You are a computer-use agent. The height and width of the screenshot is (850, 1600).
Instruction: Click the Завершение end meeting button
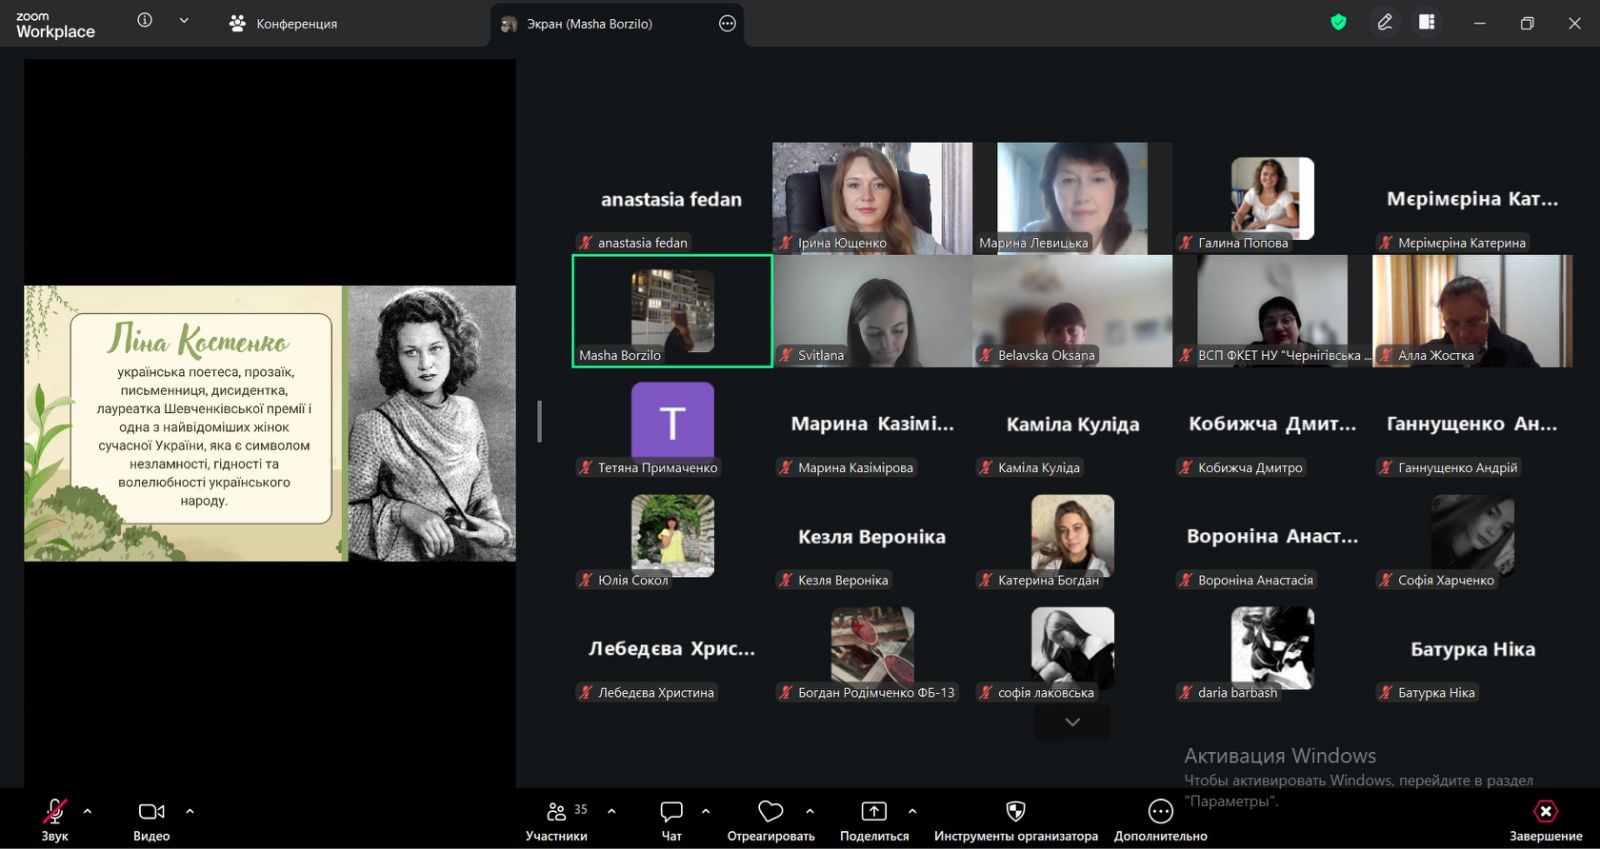1545,812
